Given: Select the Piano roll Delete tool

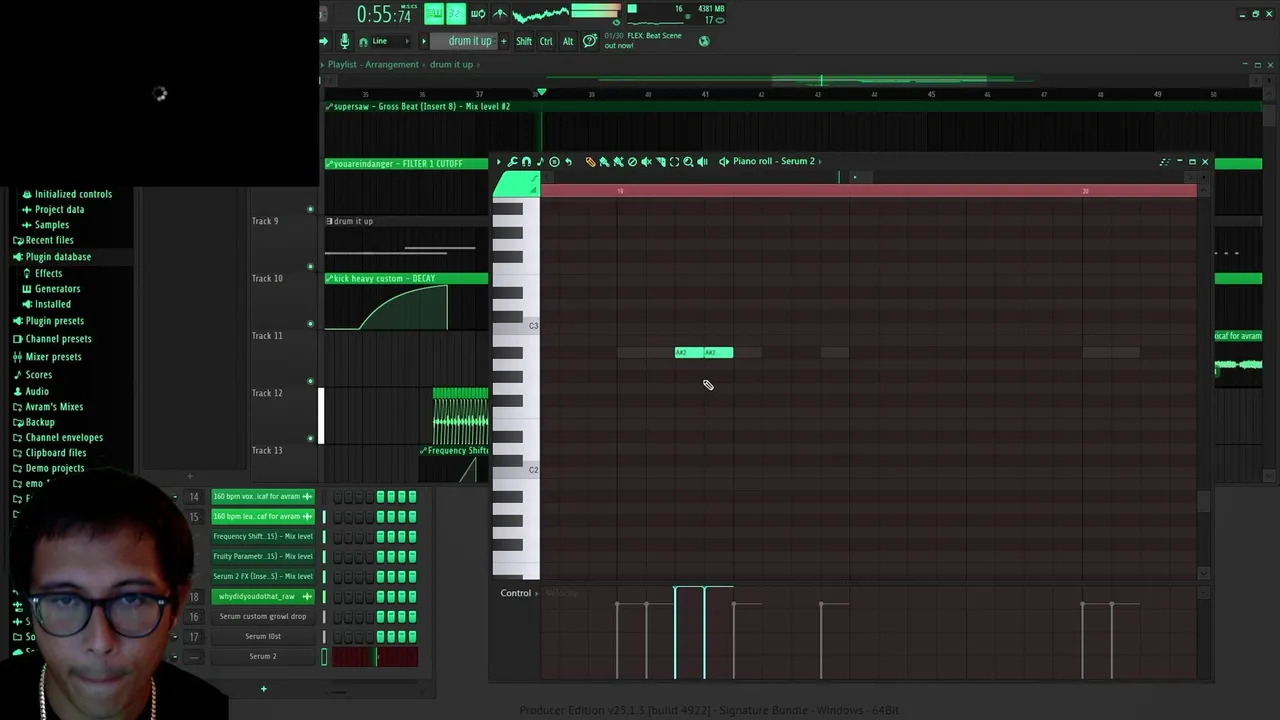Looking at the screenshot, I should click(x=632, y=161).
